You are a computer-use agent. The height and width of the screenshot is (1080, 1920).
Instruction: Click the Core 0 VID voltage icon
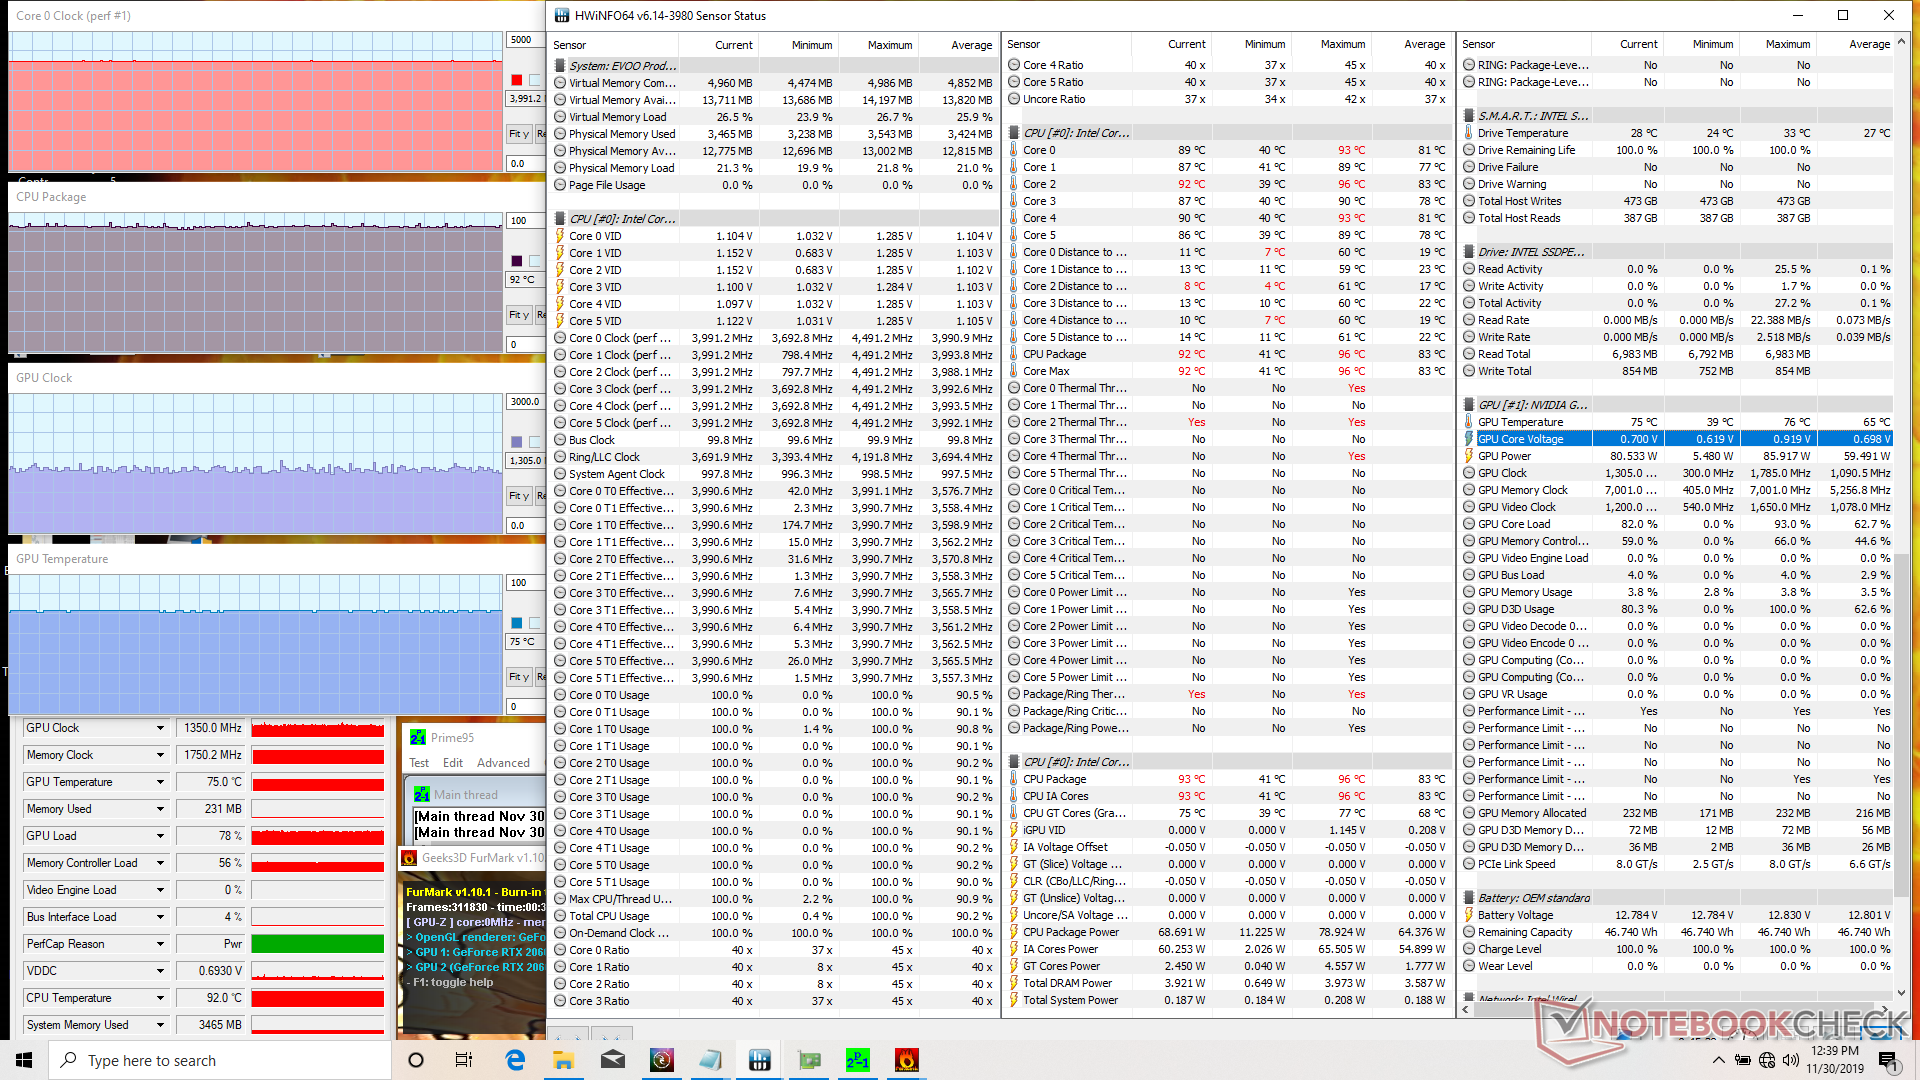coord(560,236)
